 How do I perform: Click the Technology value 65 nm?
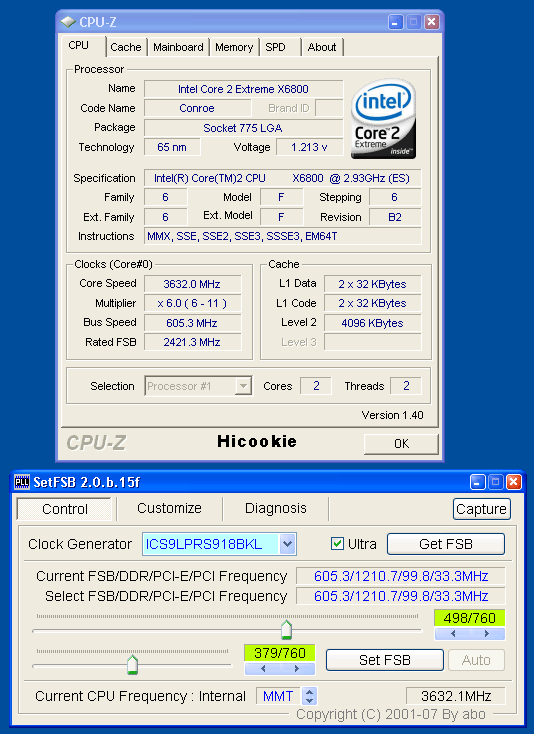(x=172, y=147)
